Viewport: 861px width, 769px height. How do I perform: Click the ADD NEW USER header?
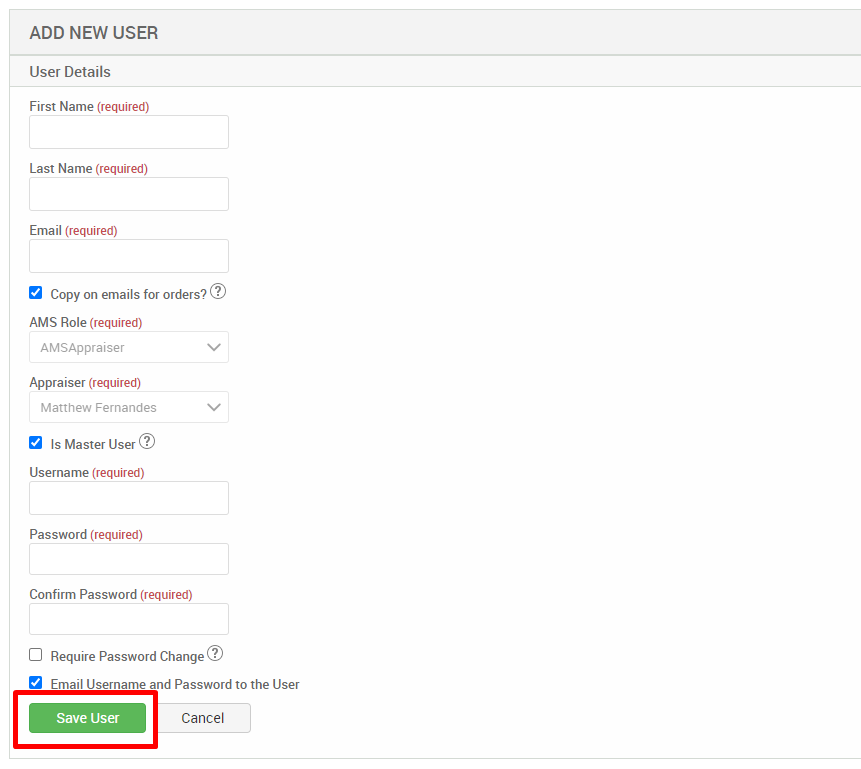[x=93, y=32]
